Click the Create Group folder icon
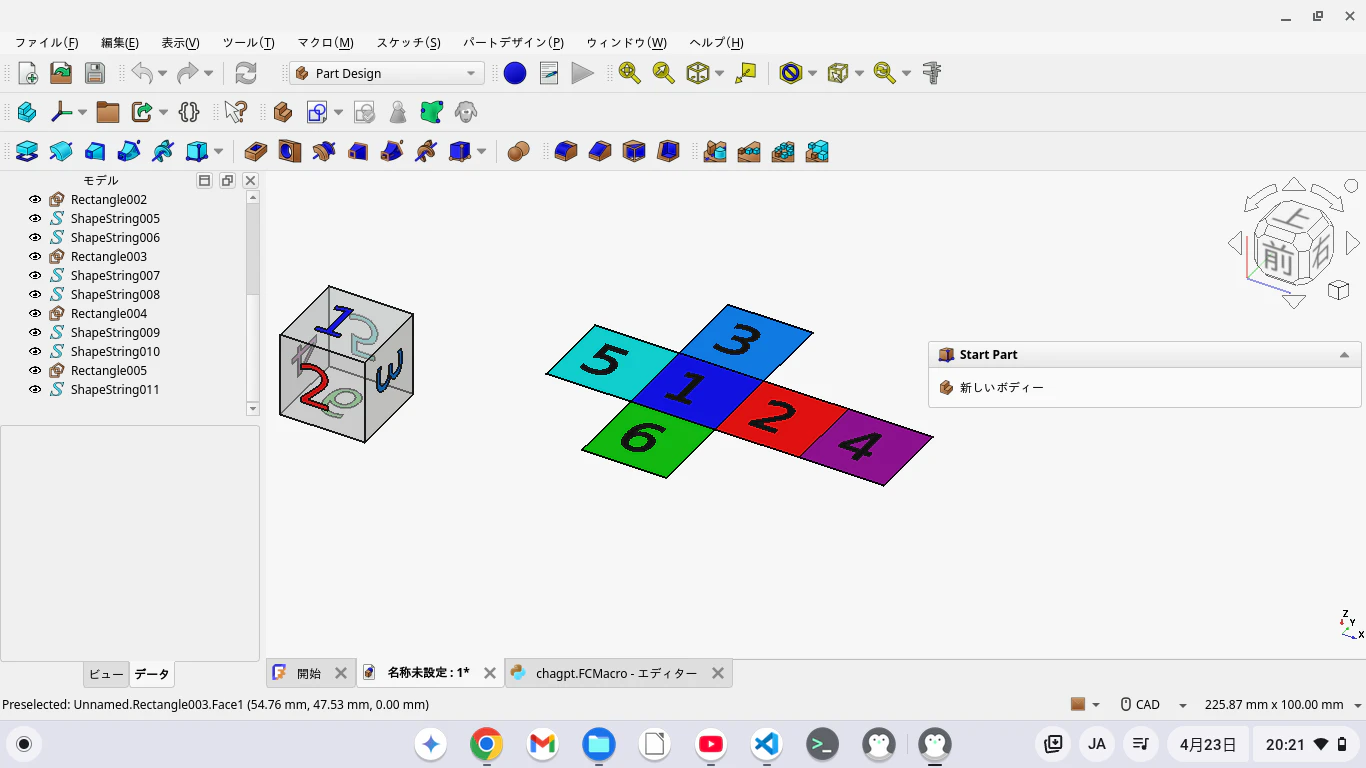The height and width of the screenshot is (768, 1366). (108, 112)
